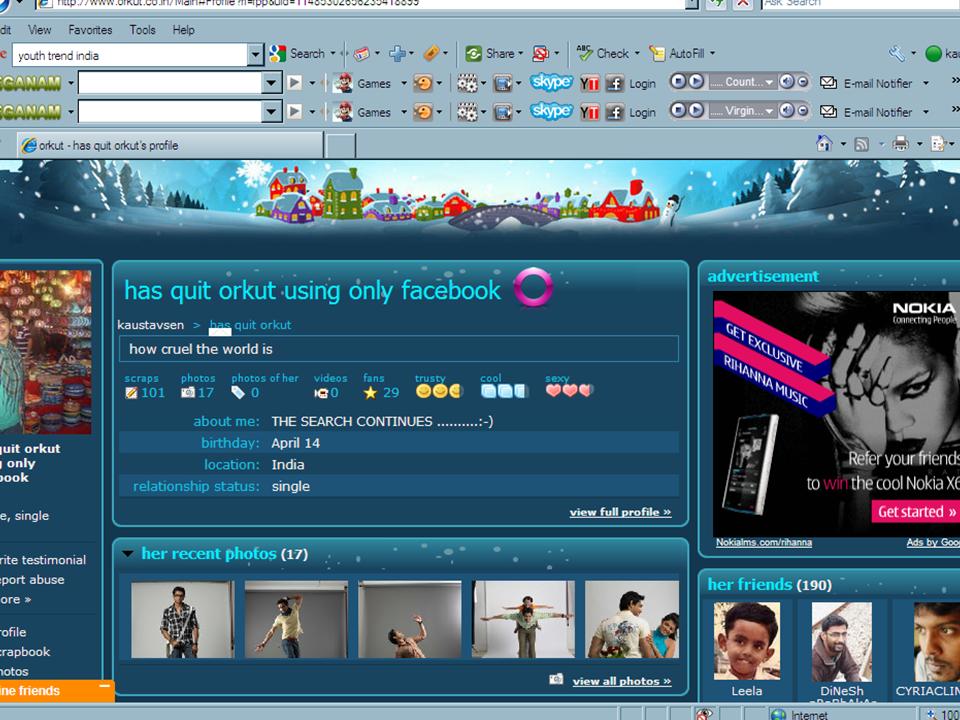Click the Nokialms.com/rihanna ad link
The height and width of the screenshot is (720, 960).
tap(763, 542)
